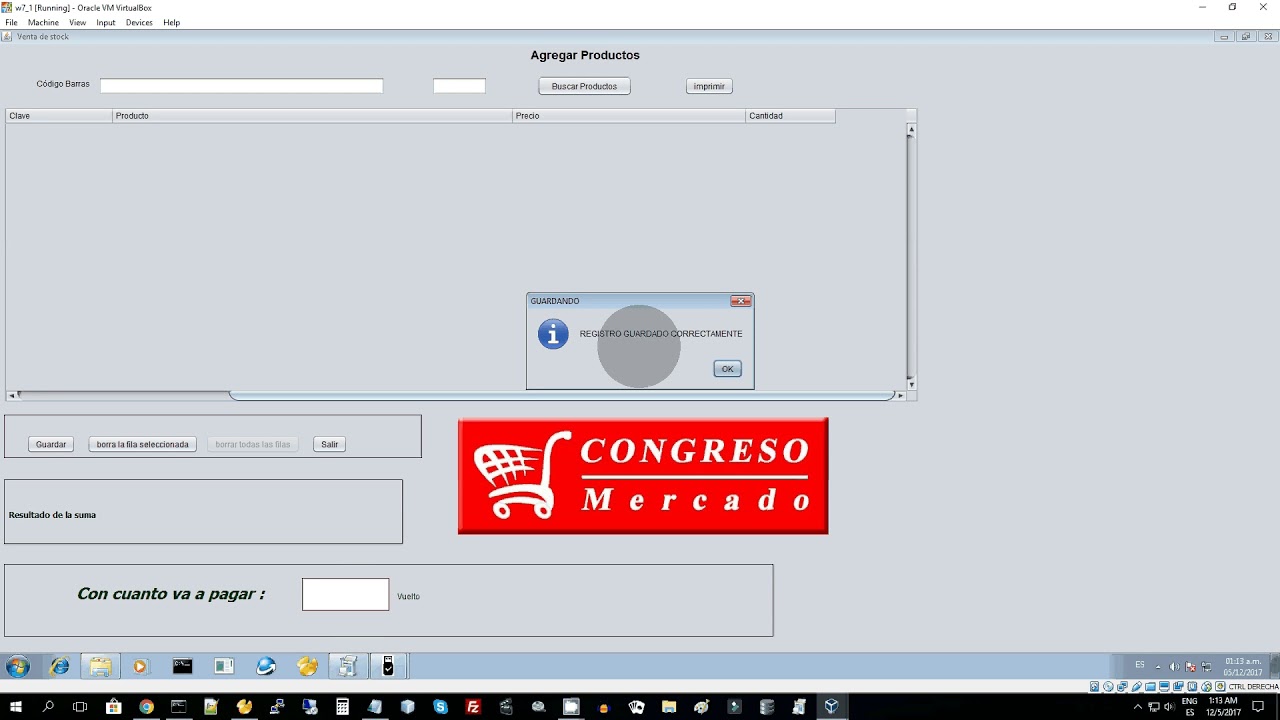
Task: Launch Windows Media Player from guest taskbar
Action: (x=140, y=666)
